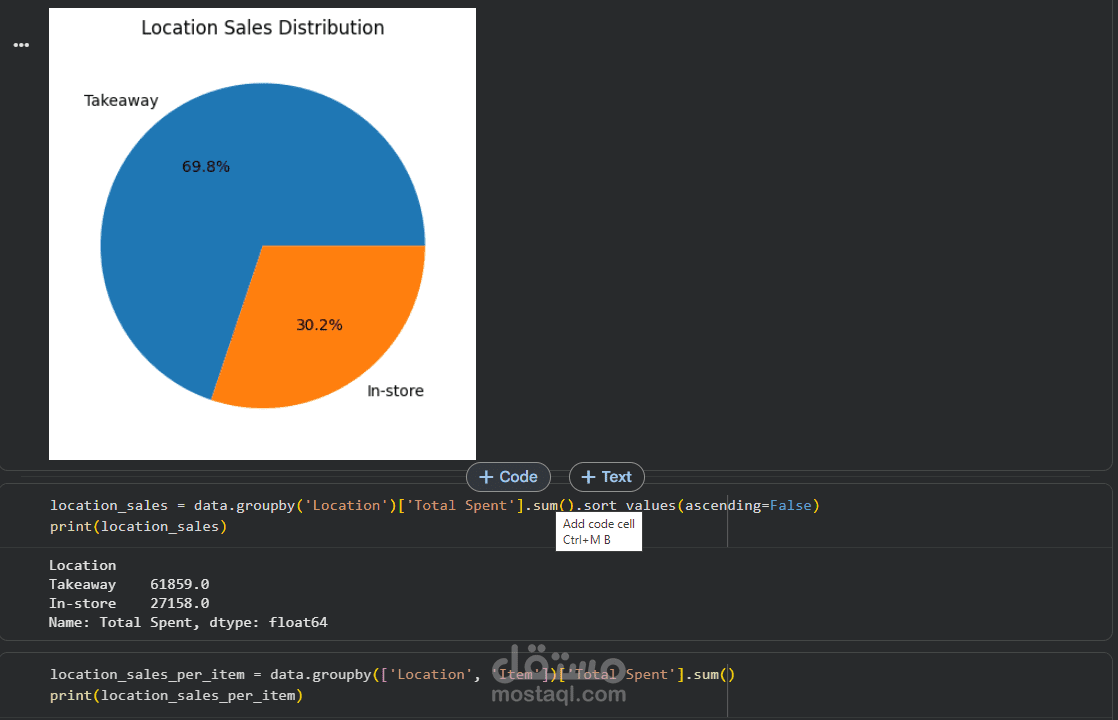Click inside the location_sales_per_item code cell
Image resolution: width=1118 pixels, height=720 pixels.
click(x=392, y=684)
